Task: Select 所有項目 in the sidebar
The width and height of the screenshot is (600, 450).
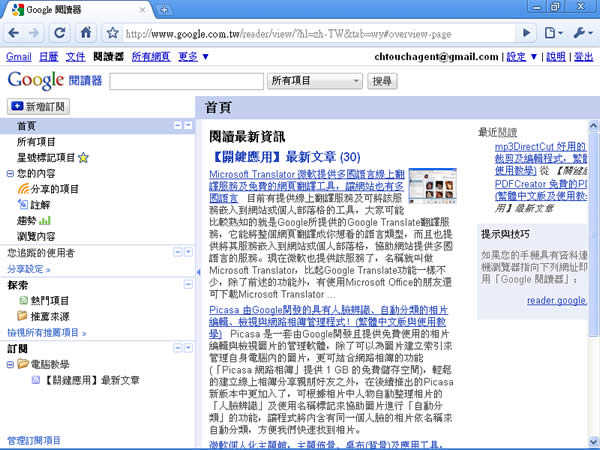Action: [36, 142]
